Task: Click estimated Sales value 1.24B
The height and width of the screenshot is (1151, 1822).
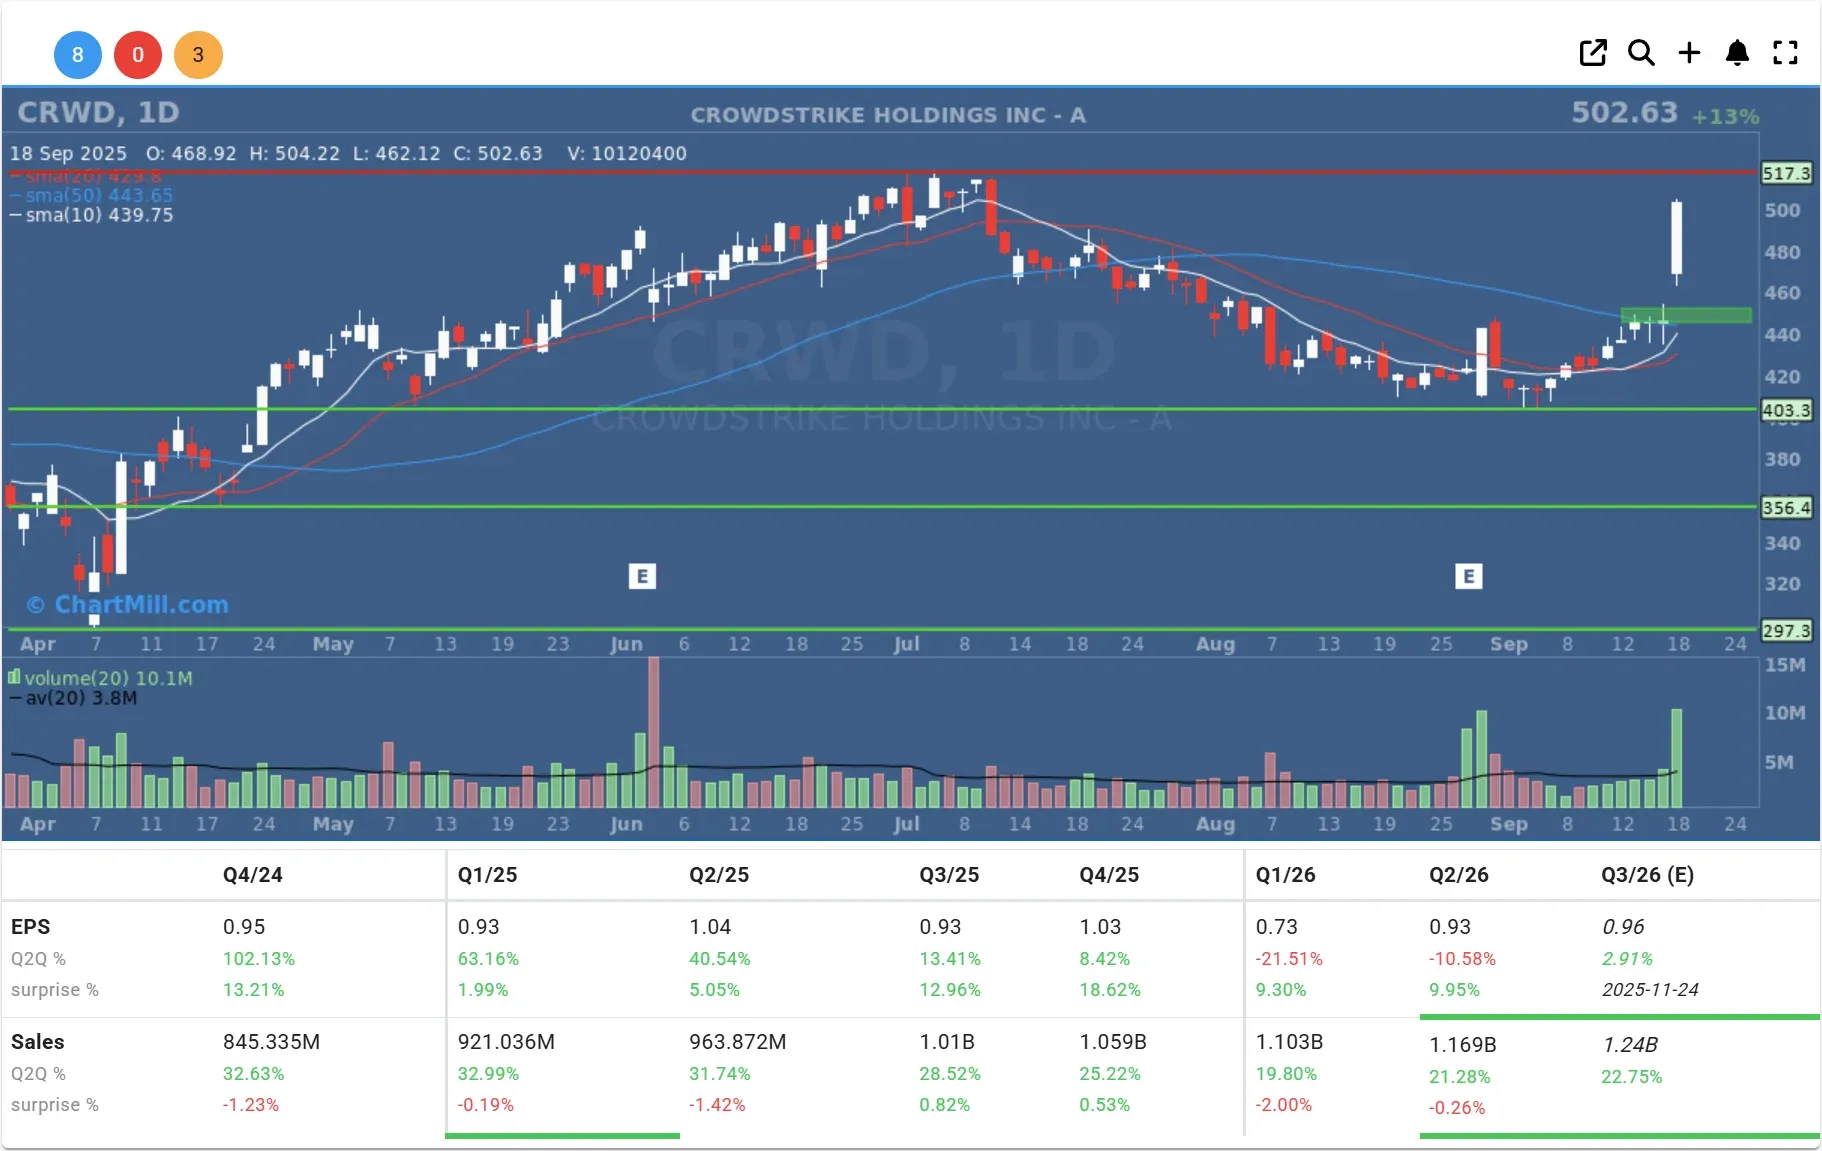Action: coord(1630,1045)
